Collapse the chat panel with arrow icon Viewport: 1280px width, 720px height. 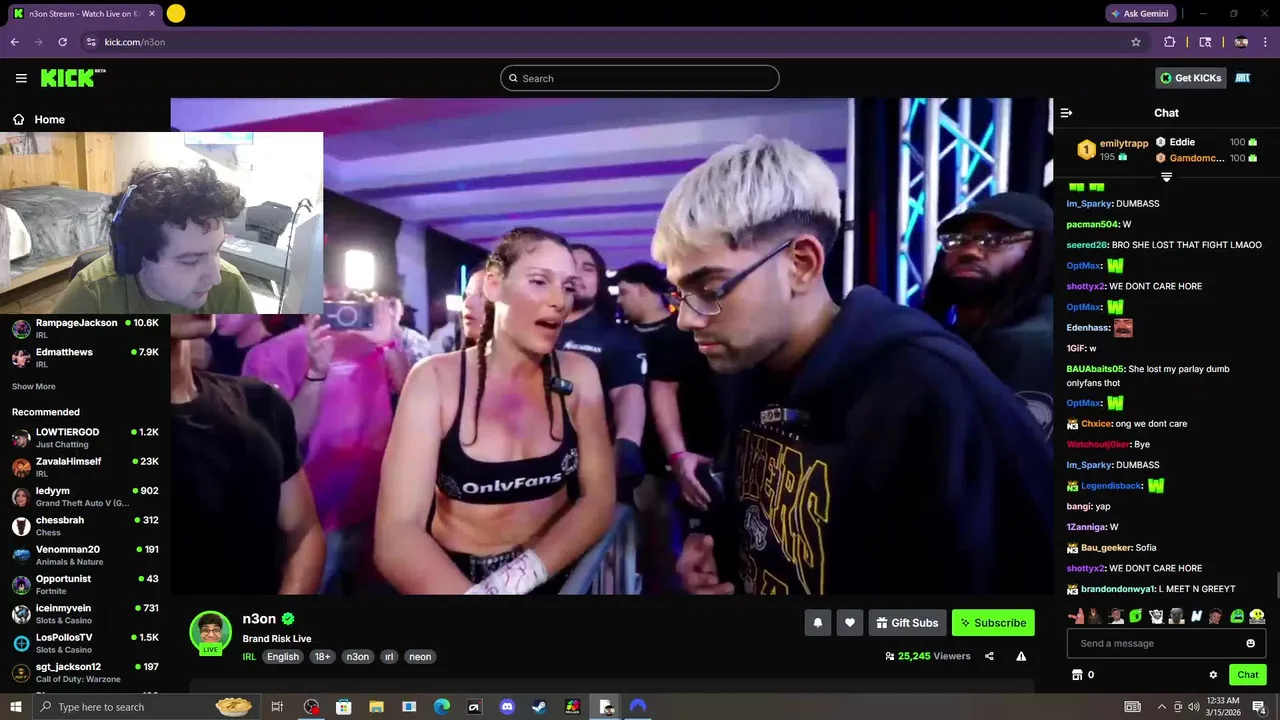tap(1066, 113)
